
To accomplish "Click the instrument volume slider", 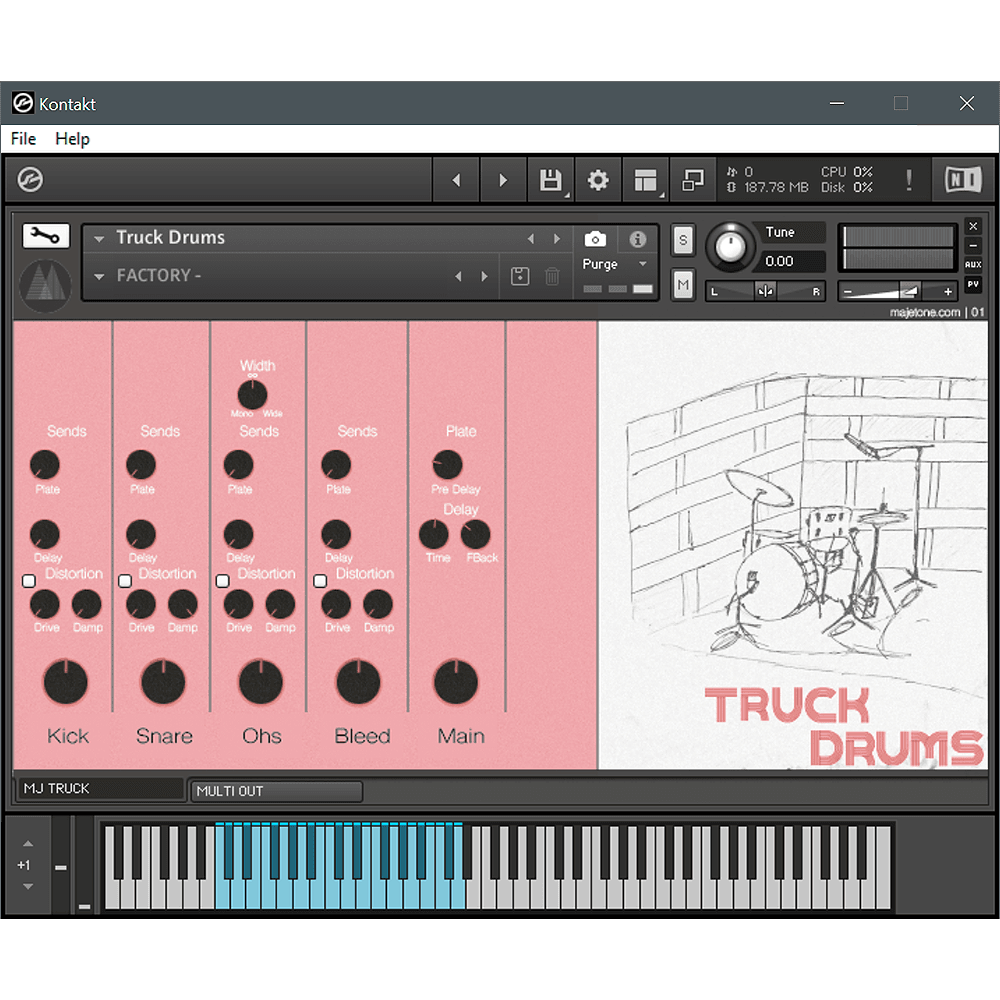I will click(895, 292).
